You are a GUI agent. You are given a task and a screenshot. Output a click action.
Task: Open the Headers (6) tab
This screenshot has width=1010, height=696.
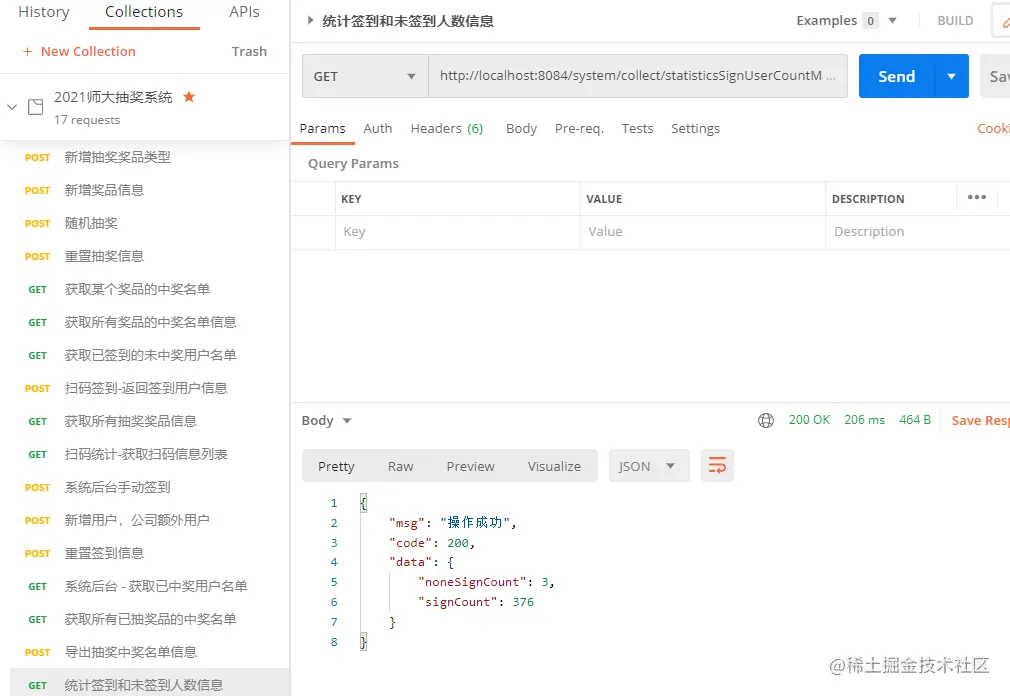(446, 128)
